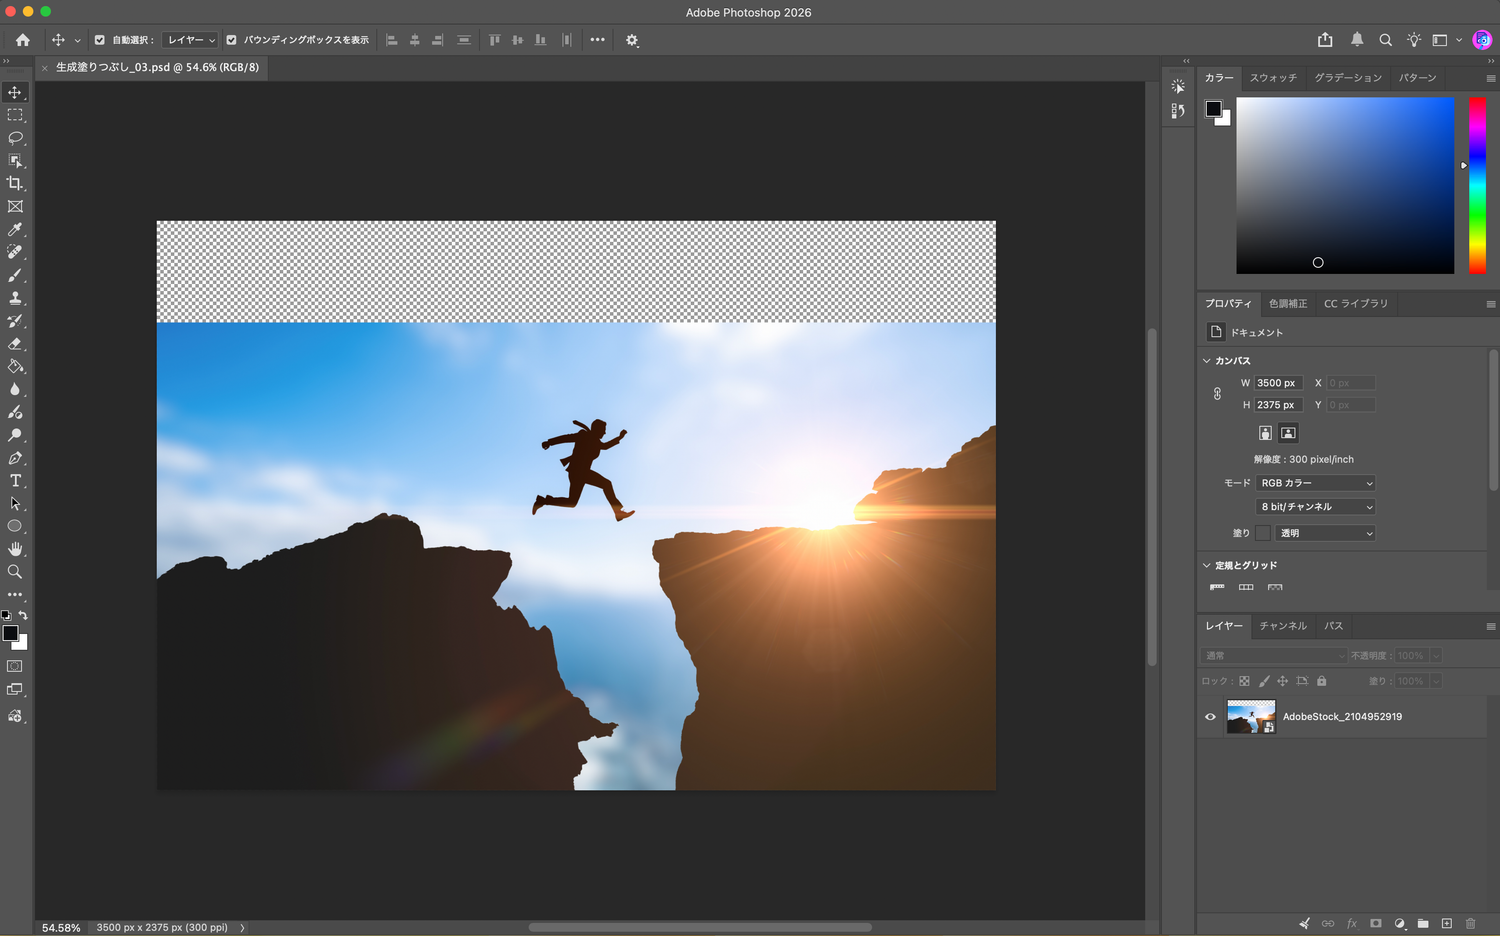This screenshot has width=1500, height=936.
Task: Open the レイヤー auto-select target dropdown
Action: coord(191,40)
